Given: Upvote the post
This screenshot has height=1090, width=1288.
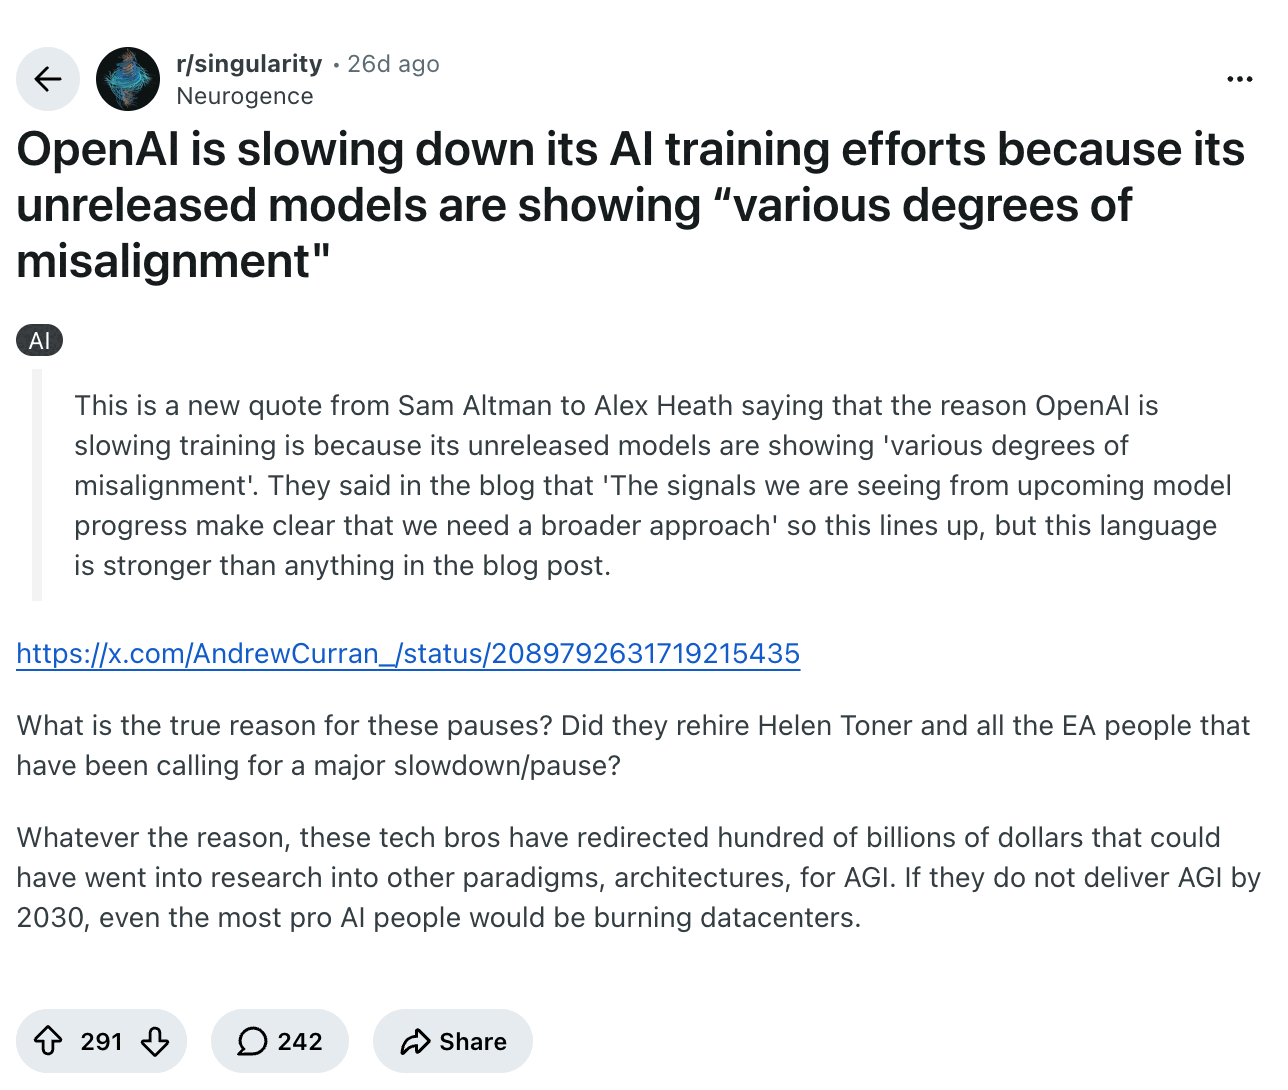Looking at the screenshot, I should pyautogui.click(x=48, y=1041).
